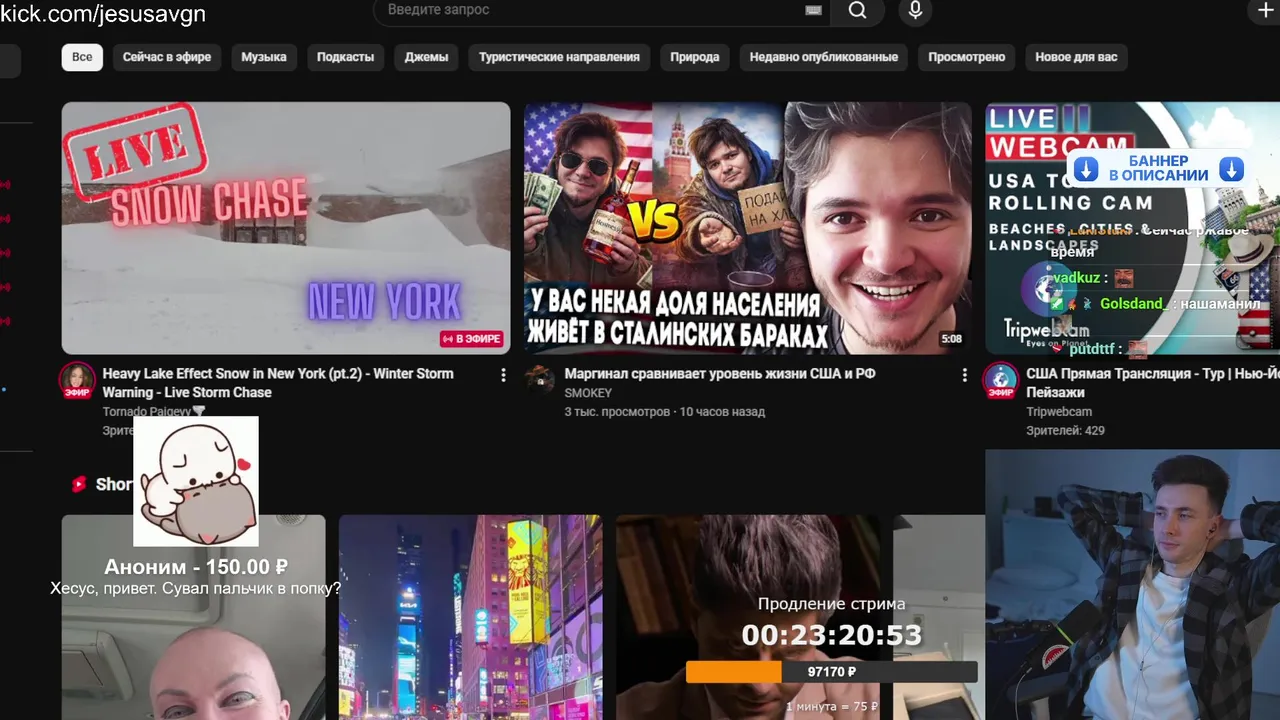
Task: Select the Сейчас в эфире filter chip
Action: 167,57
